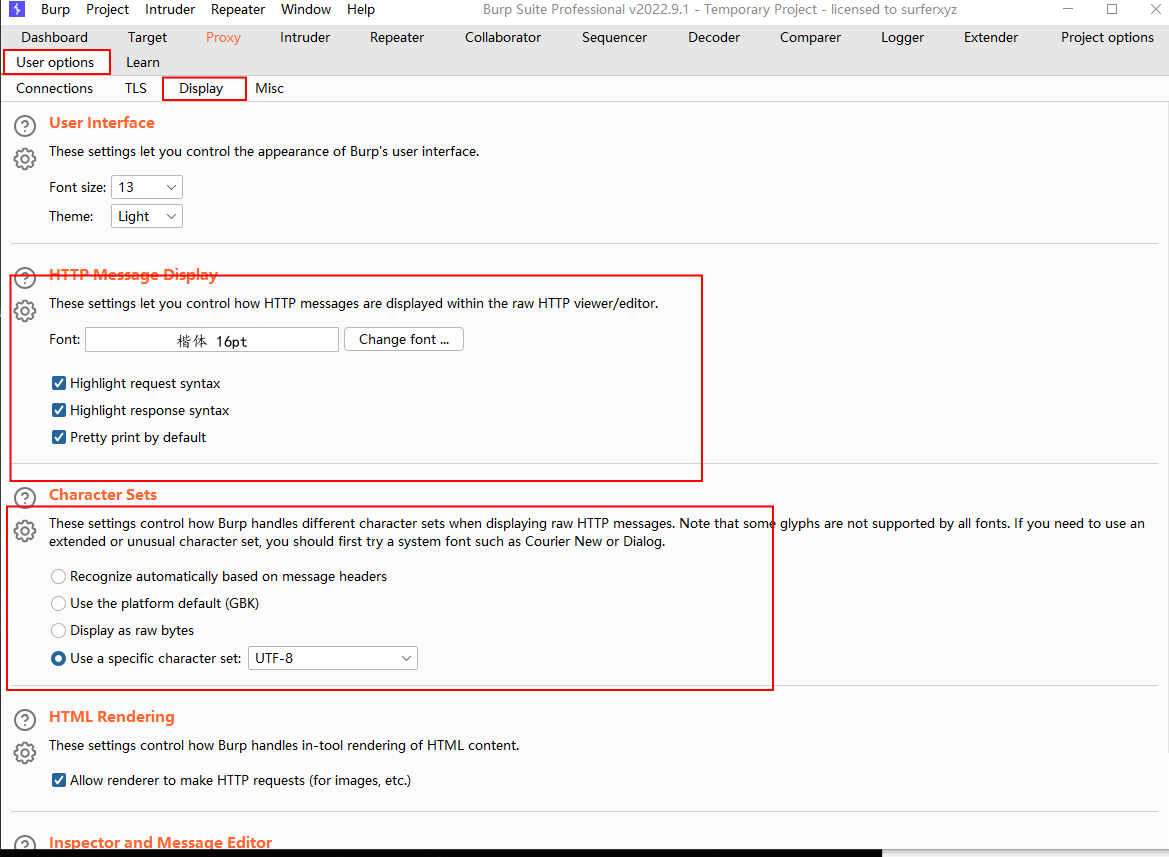The width and height of the screenshot is (1169, 857).
Task: Open Character Sets gear options
Action: (25, 531)
